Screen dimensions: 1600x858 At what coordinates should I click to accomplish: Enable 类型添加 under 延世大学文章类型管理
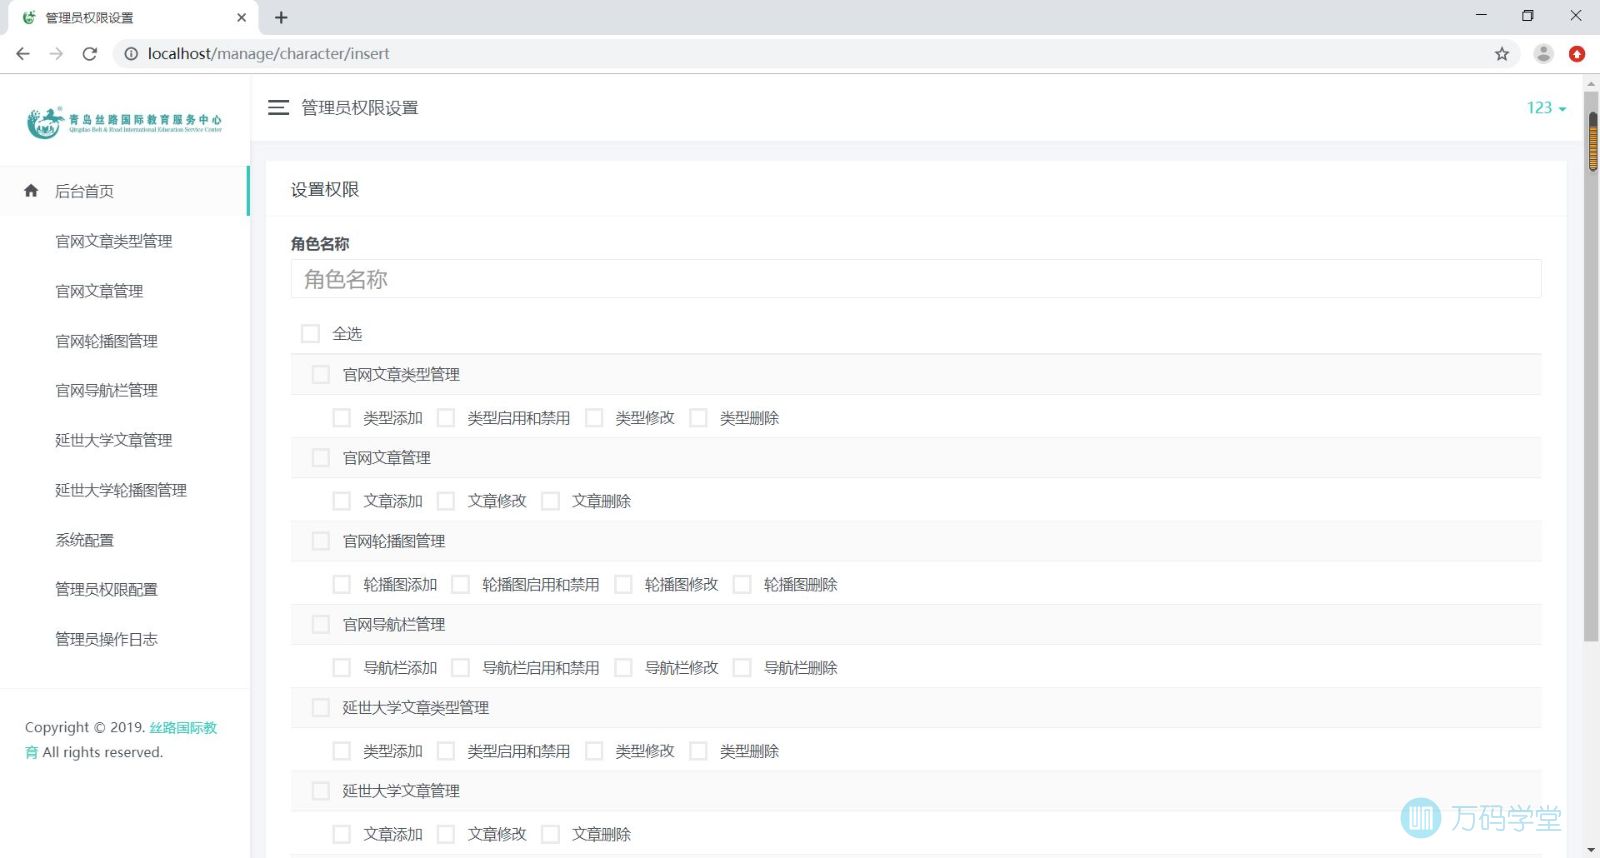pos(342,751)
